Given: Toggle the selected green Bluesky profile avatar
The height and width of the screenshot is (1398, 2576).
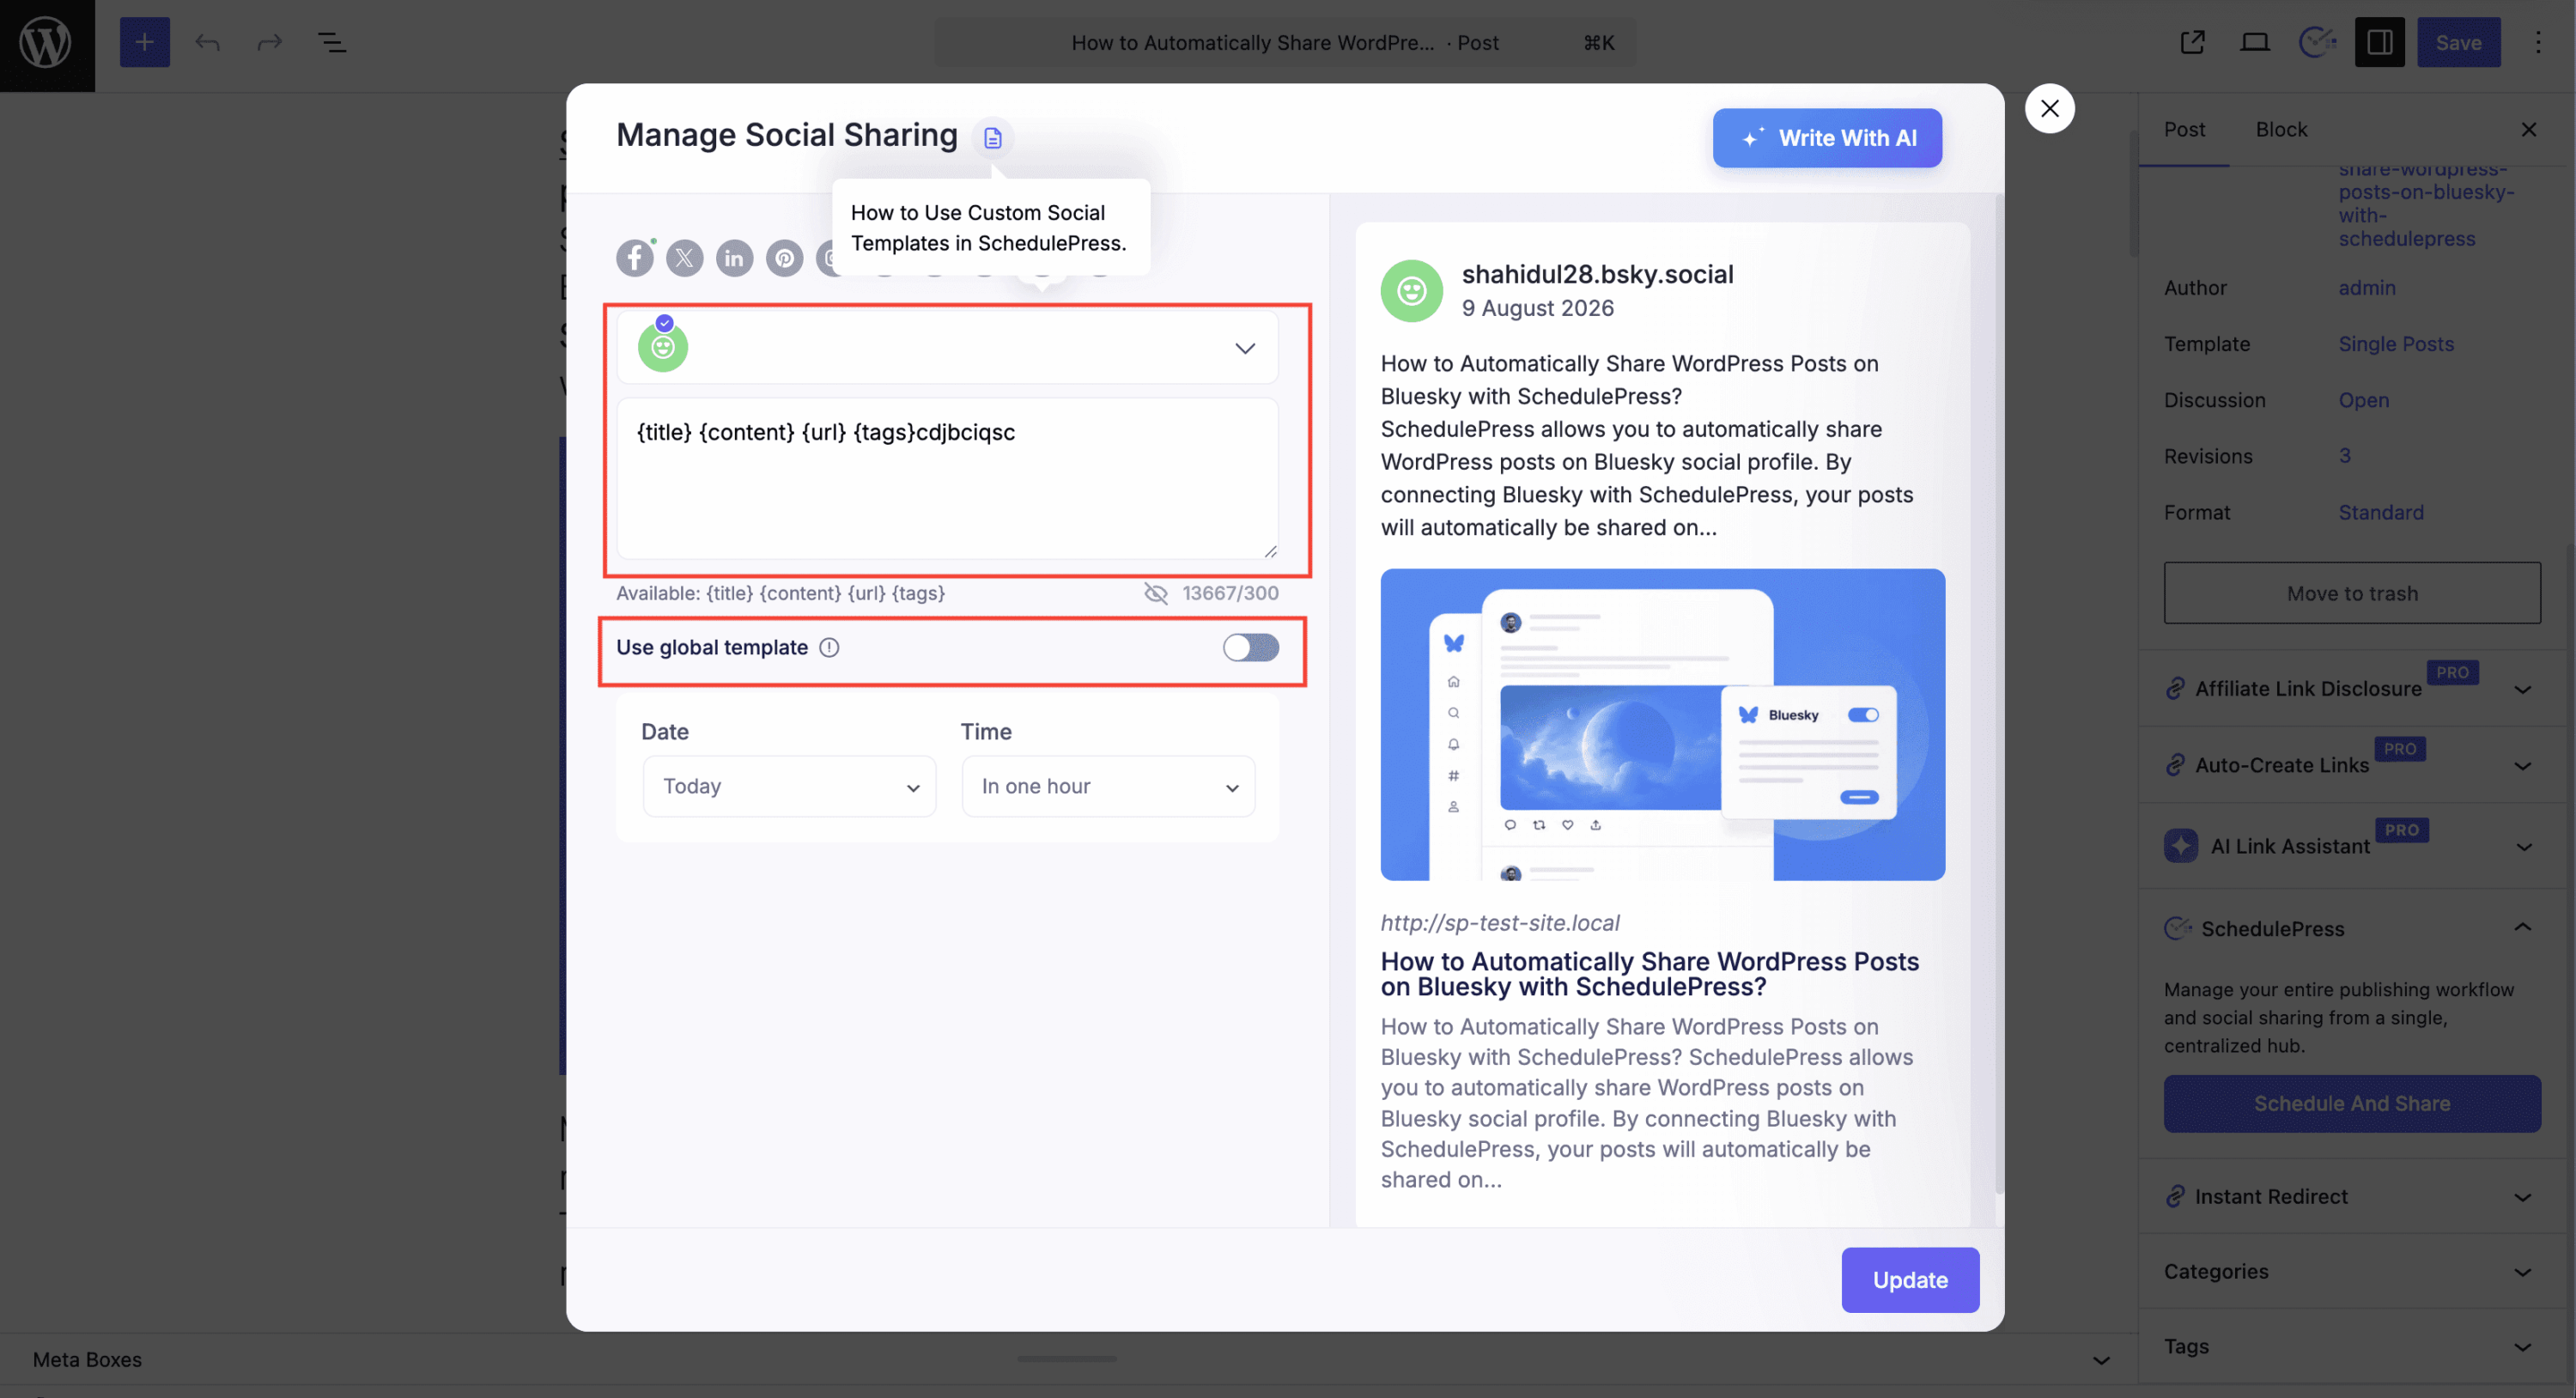Looking at the screenshot, I should coord(662,346).
